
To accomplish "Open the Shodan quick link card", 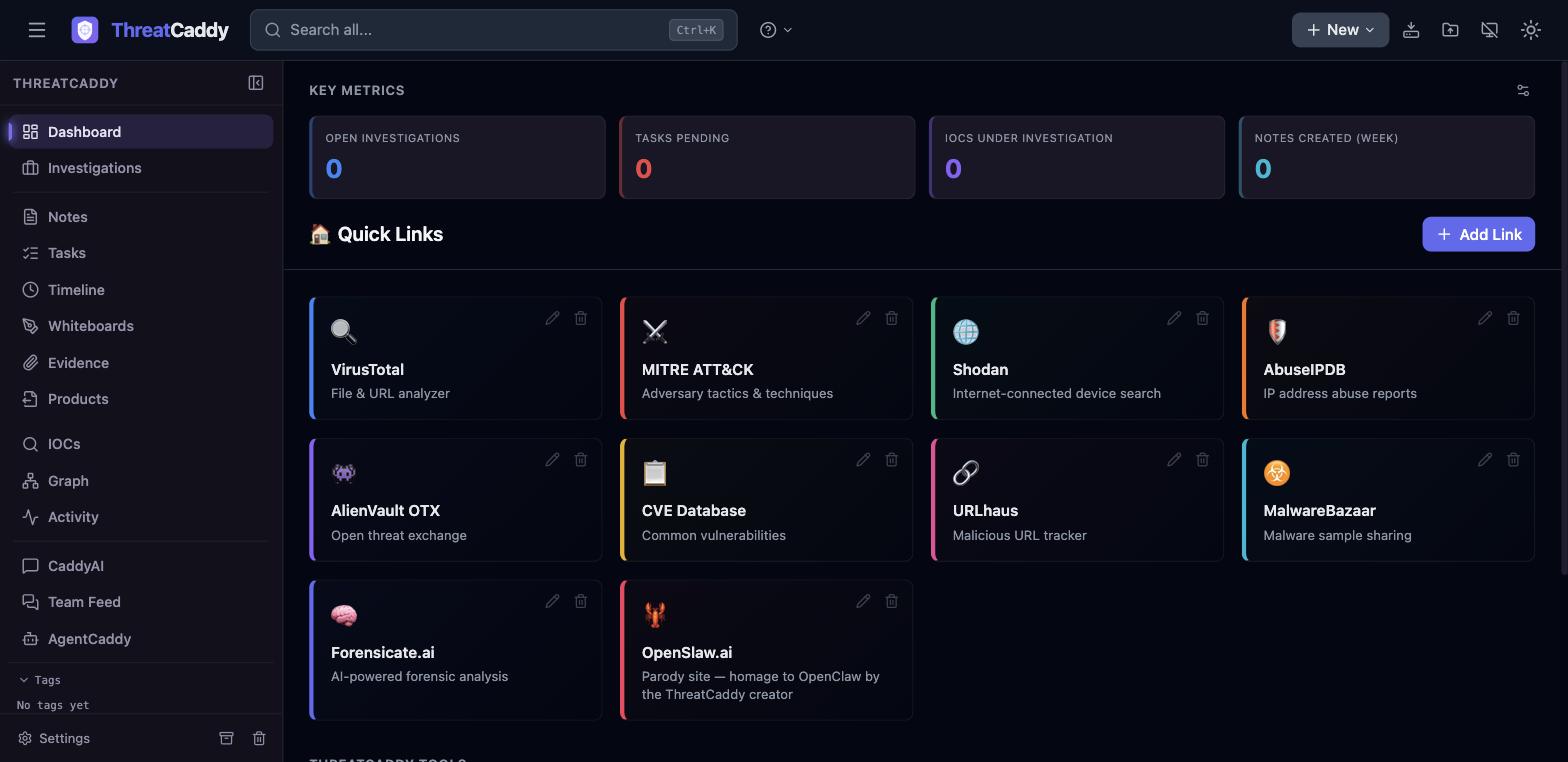I will pos(1077,358).
